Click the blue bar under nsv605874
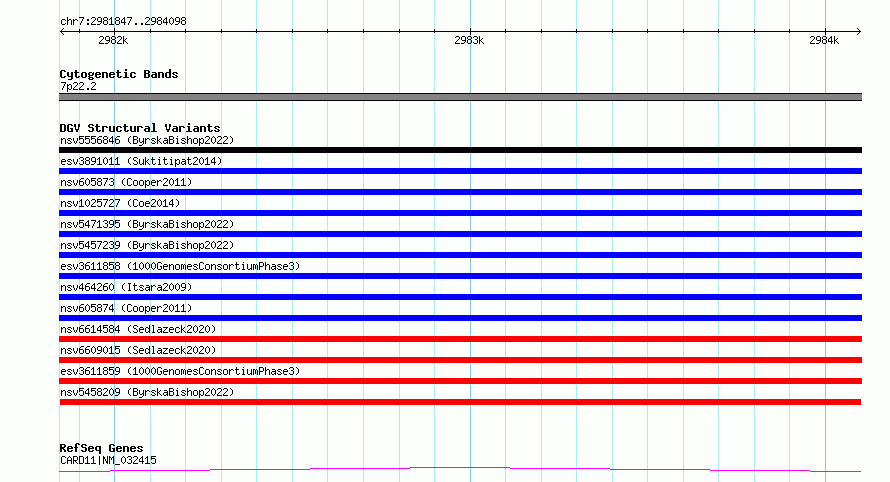This screenshot has height=482, width=890. point(460,318)
